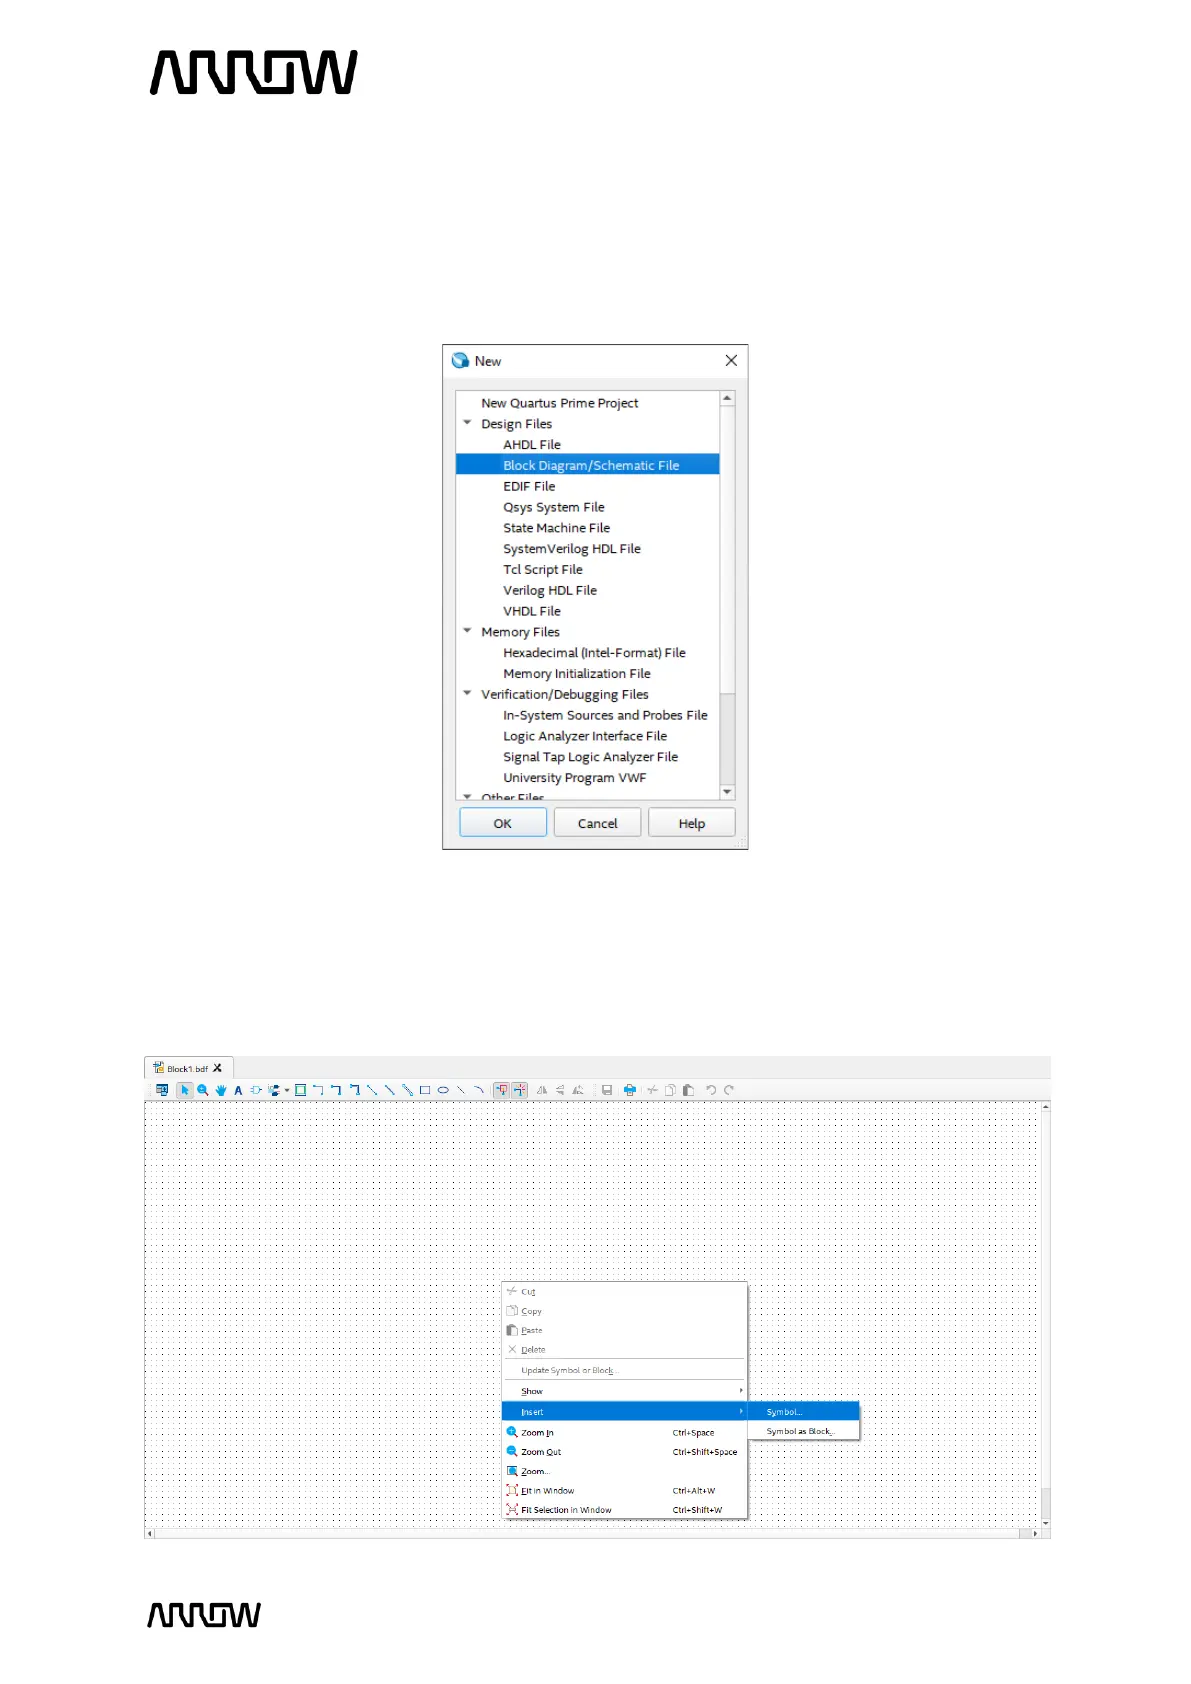Select Tcl Script File
Screen dimensions: 1191x1684
pos(543,569)
